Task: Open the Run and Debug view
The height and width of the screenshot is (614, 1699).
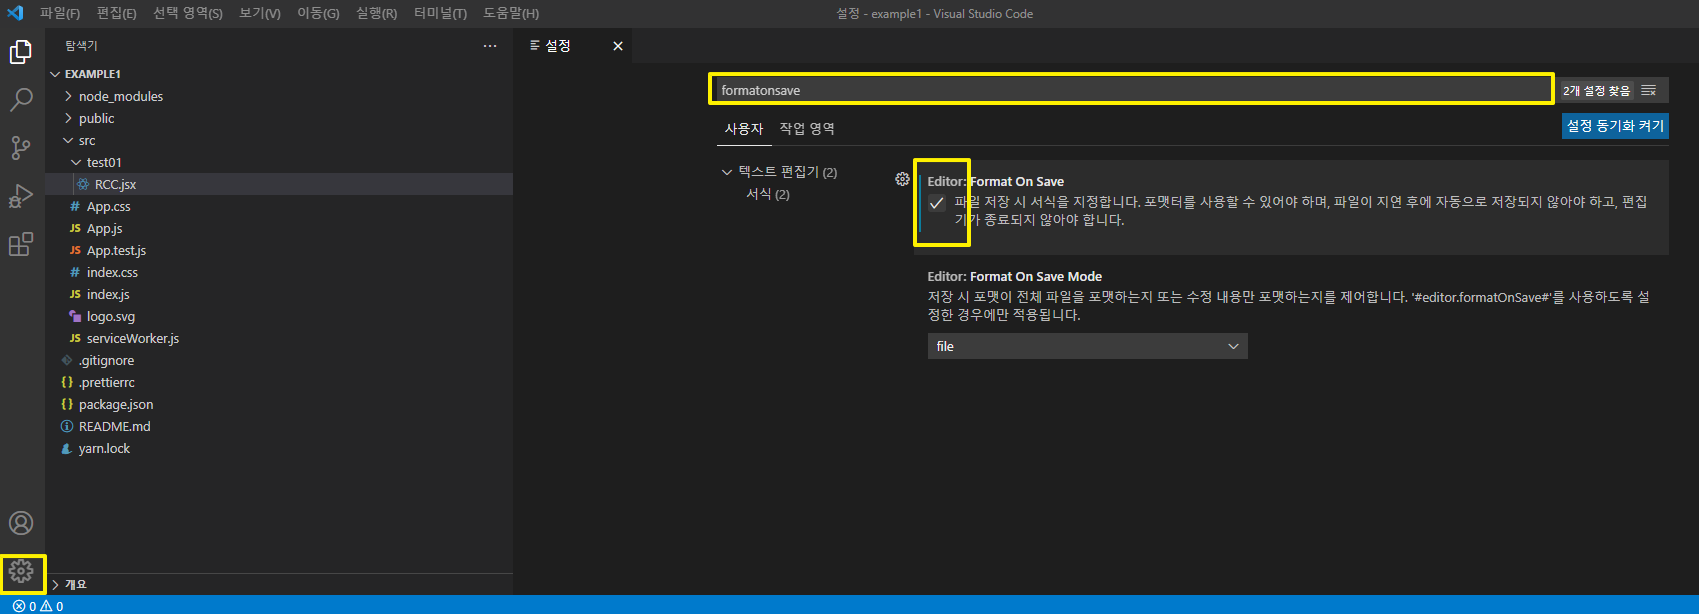Action: click(21, 196)
